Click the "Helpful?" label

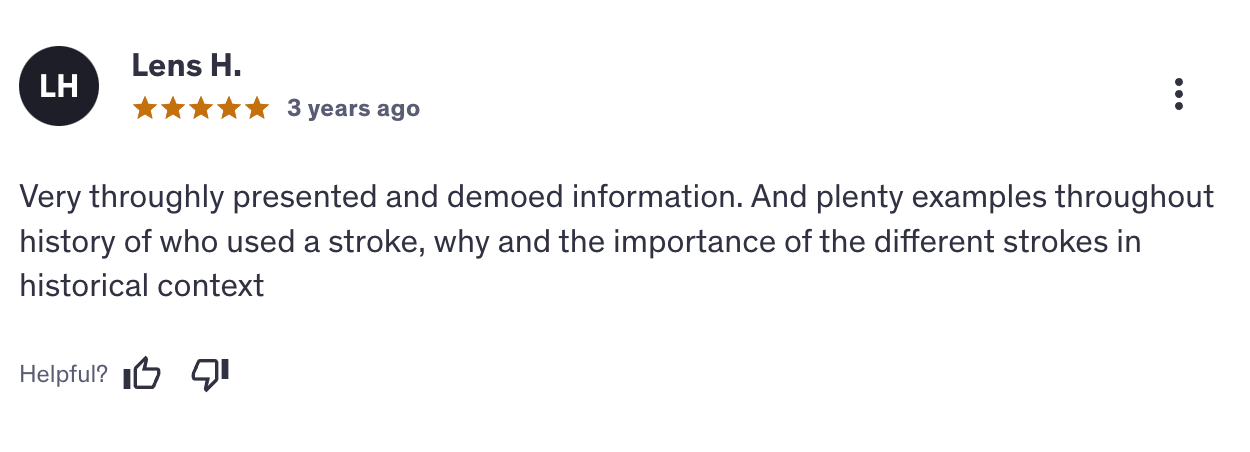click(63, 375)
